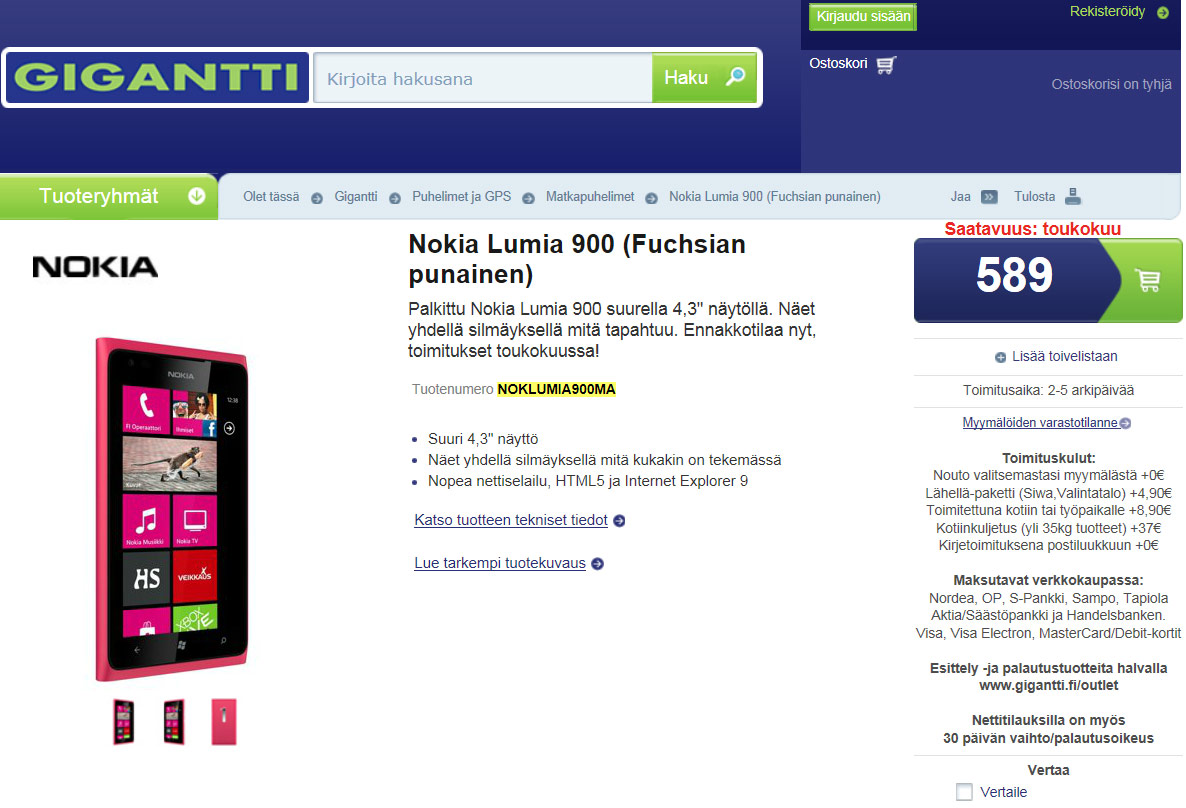
Task: Tick the Vertaile checkbox
Action: pos(964,792)
